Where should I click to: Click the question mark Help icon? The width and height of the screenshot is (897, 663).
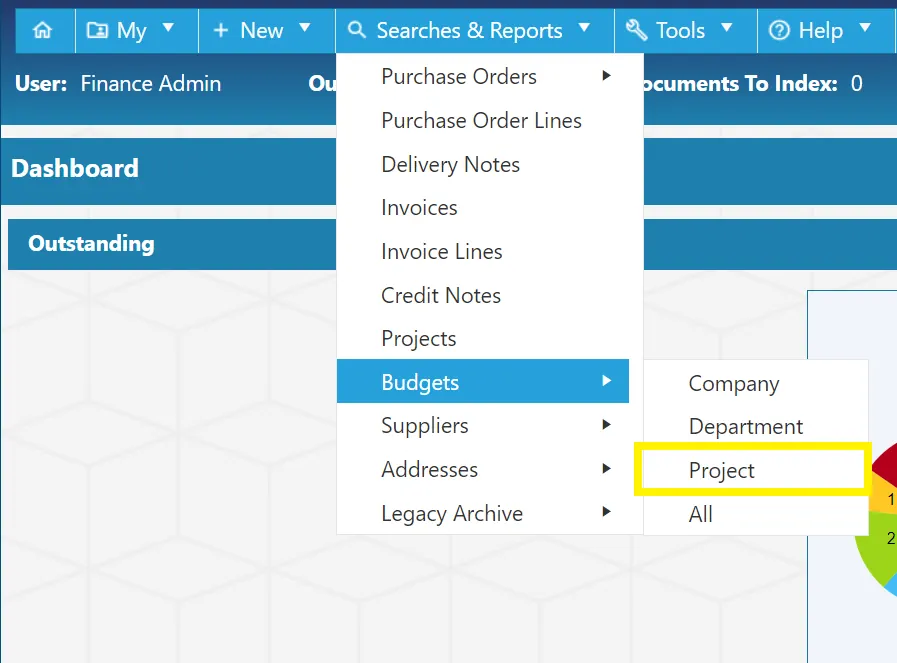[x=779, y=30]
